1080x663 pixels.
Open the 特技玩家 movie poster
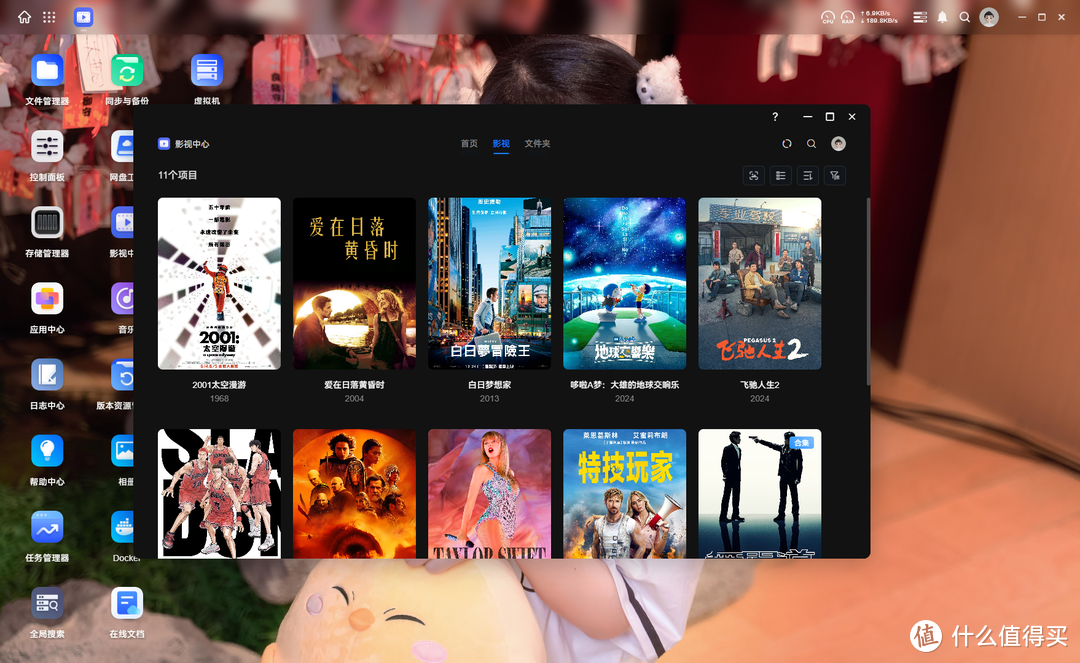pos(625,494)
